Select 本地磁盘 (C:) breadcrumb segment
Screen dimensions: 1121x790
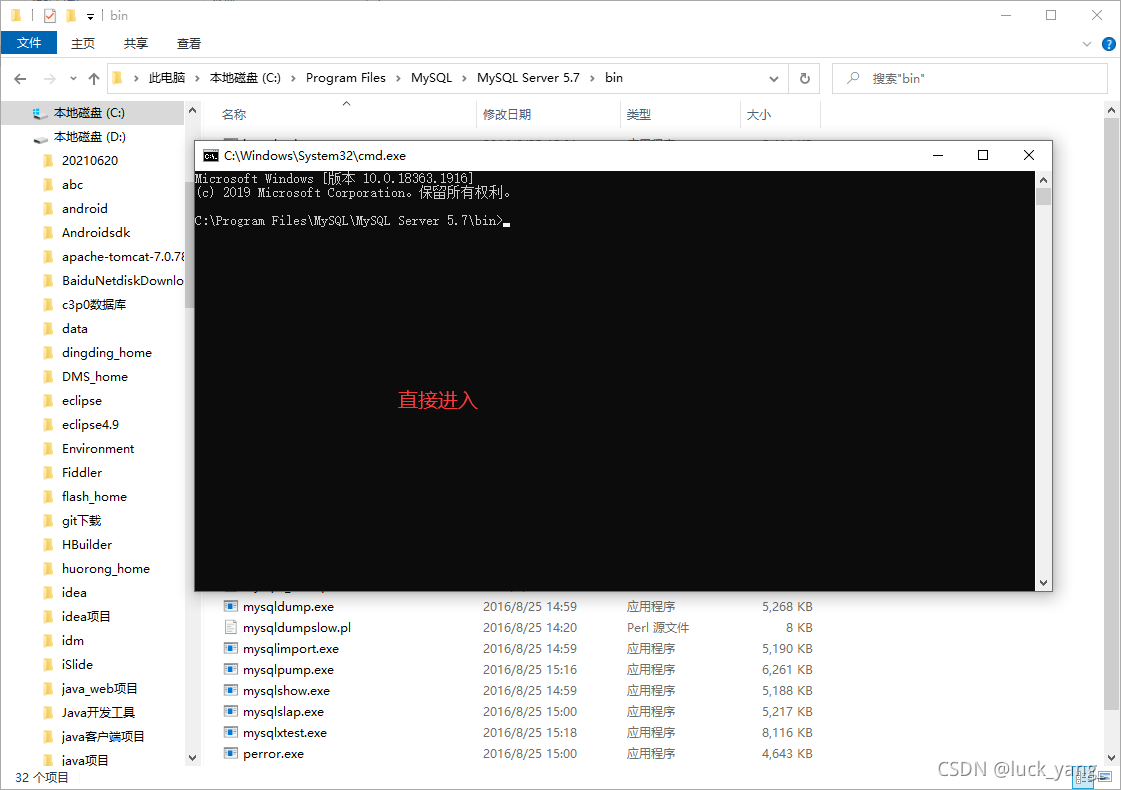click(x=245, y=78)
